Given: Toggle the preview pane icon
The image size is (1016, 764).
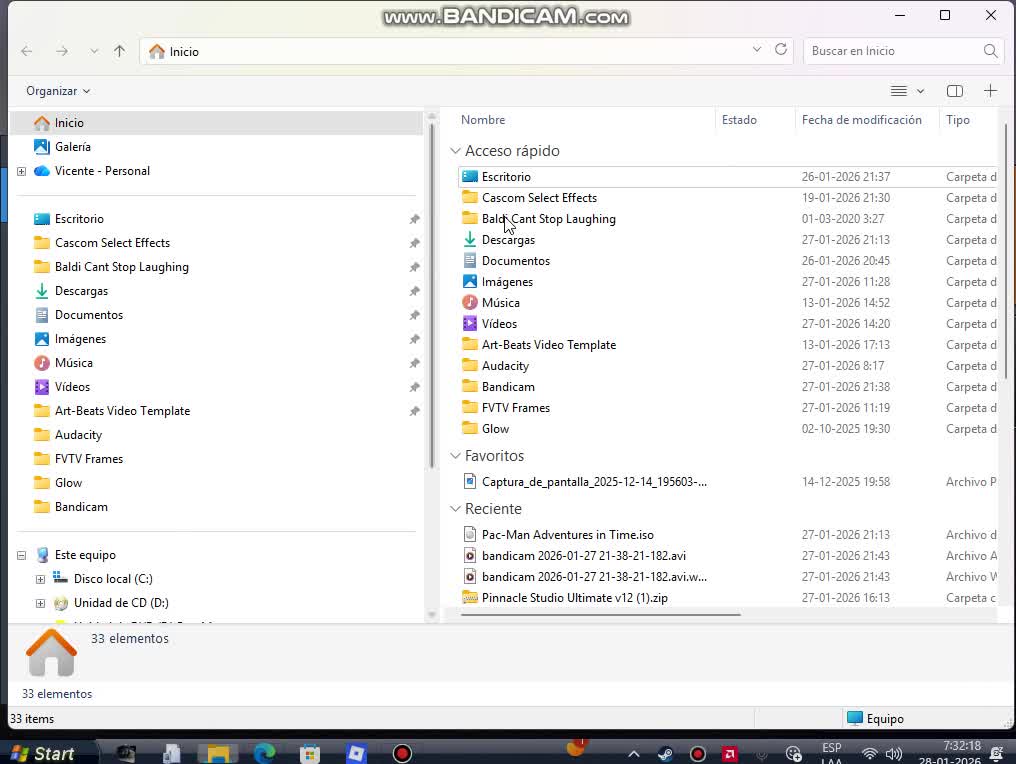Looking at the screenshot, I should point(954,91).
